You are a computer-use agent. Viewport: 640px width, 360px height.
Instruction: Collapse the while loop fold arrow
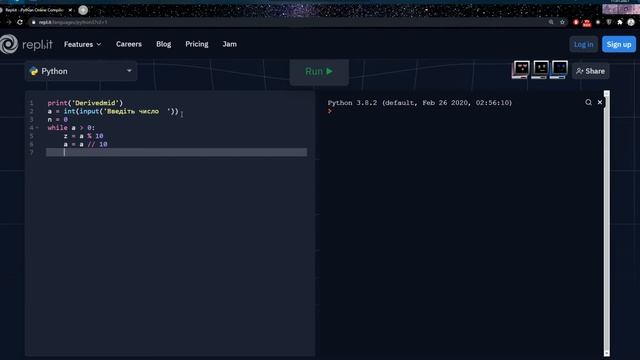tap(37, 128)
